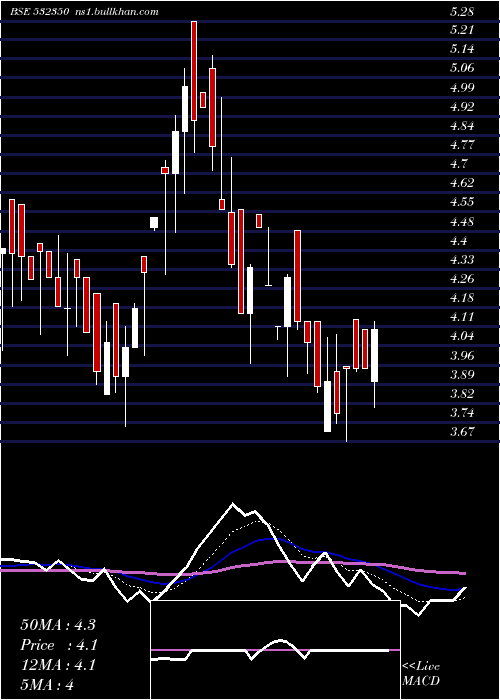Select the 4.7 price axis label
The height and width of the screenshot is (700, 500).
tap(459, 164)
